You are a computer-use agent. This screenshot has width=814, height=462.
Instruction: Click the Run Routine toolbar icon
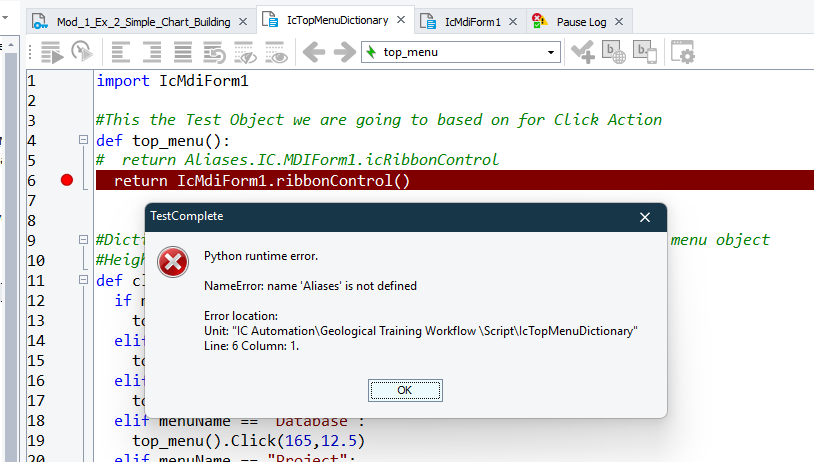coord(52,52)
